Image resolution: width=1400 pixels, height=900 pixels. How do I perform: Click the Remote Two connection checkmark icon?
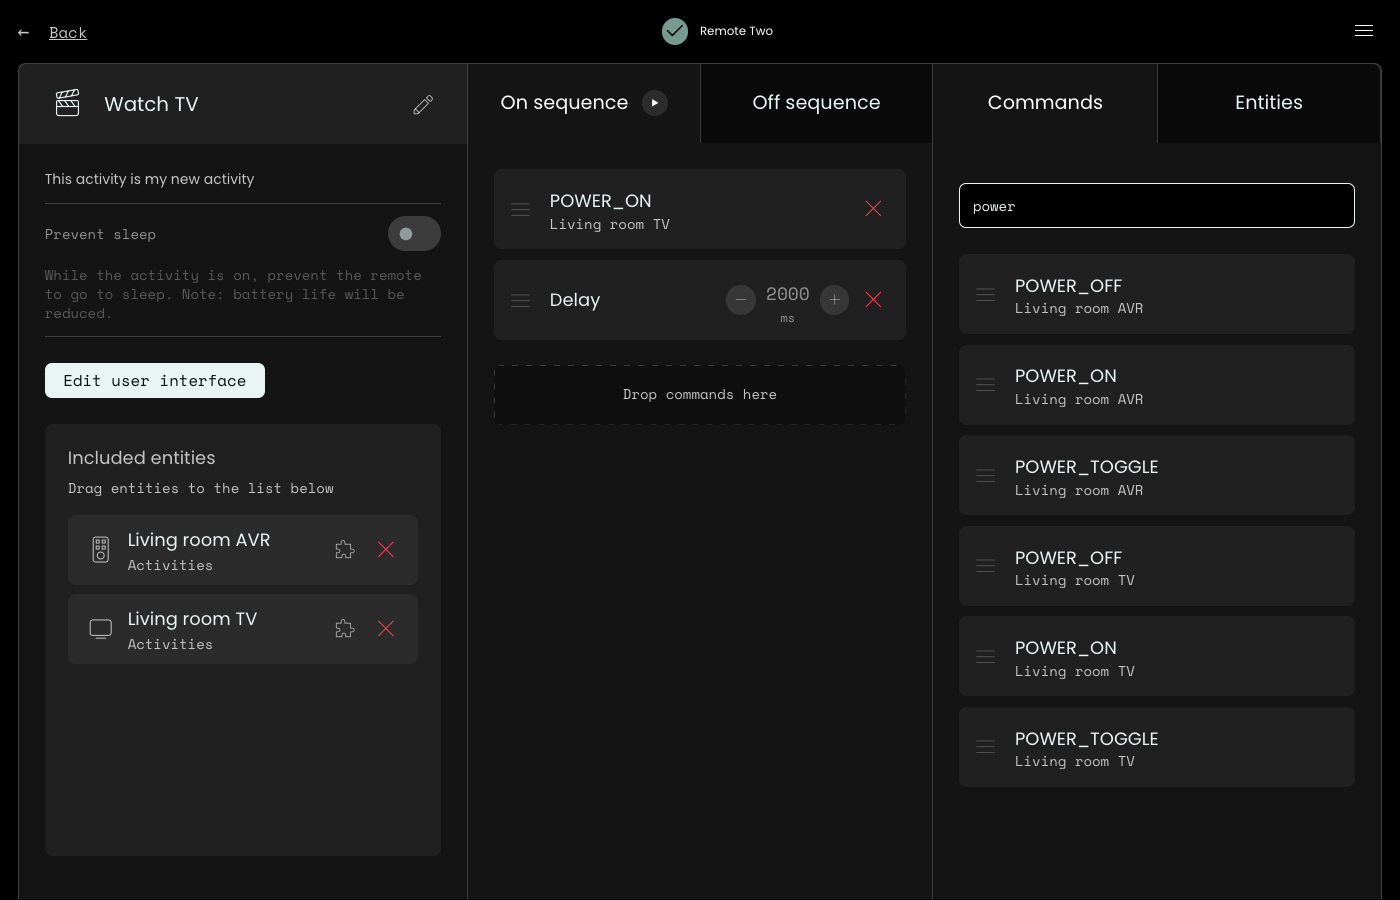coord(675,31)
